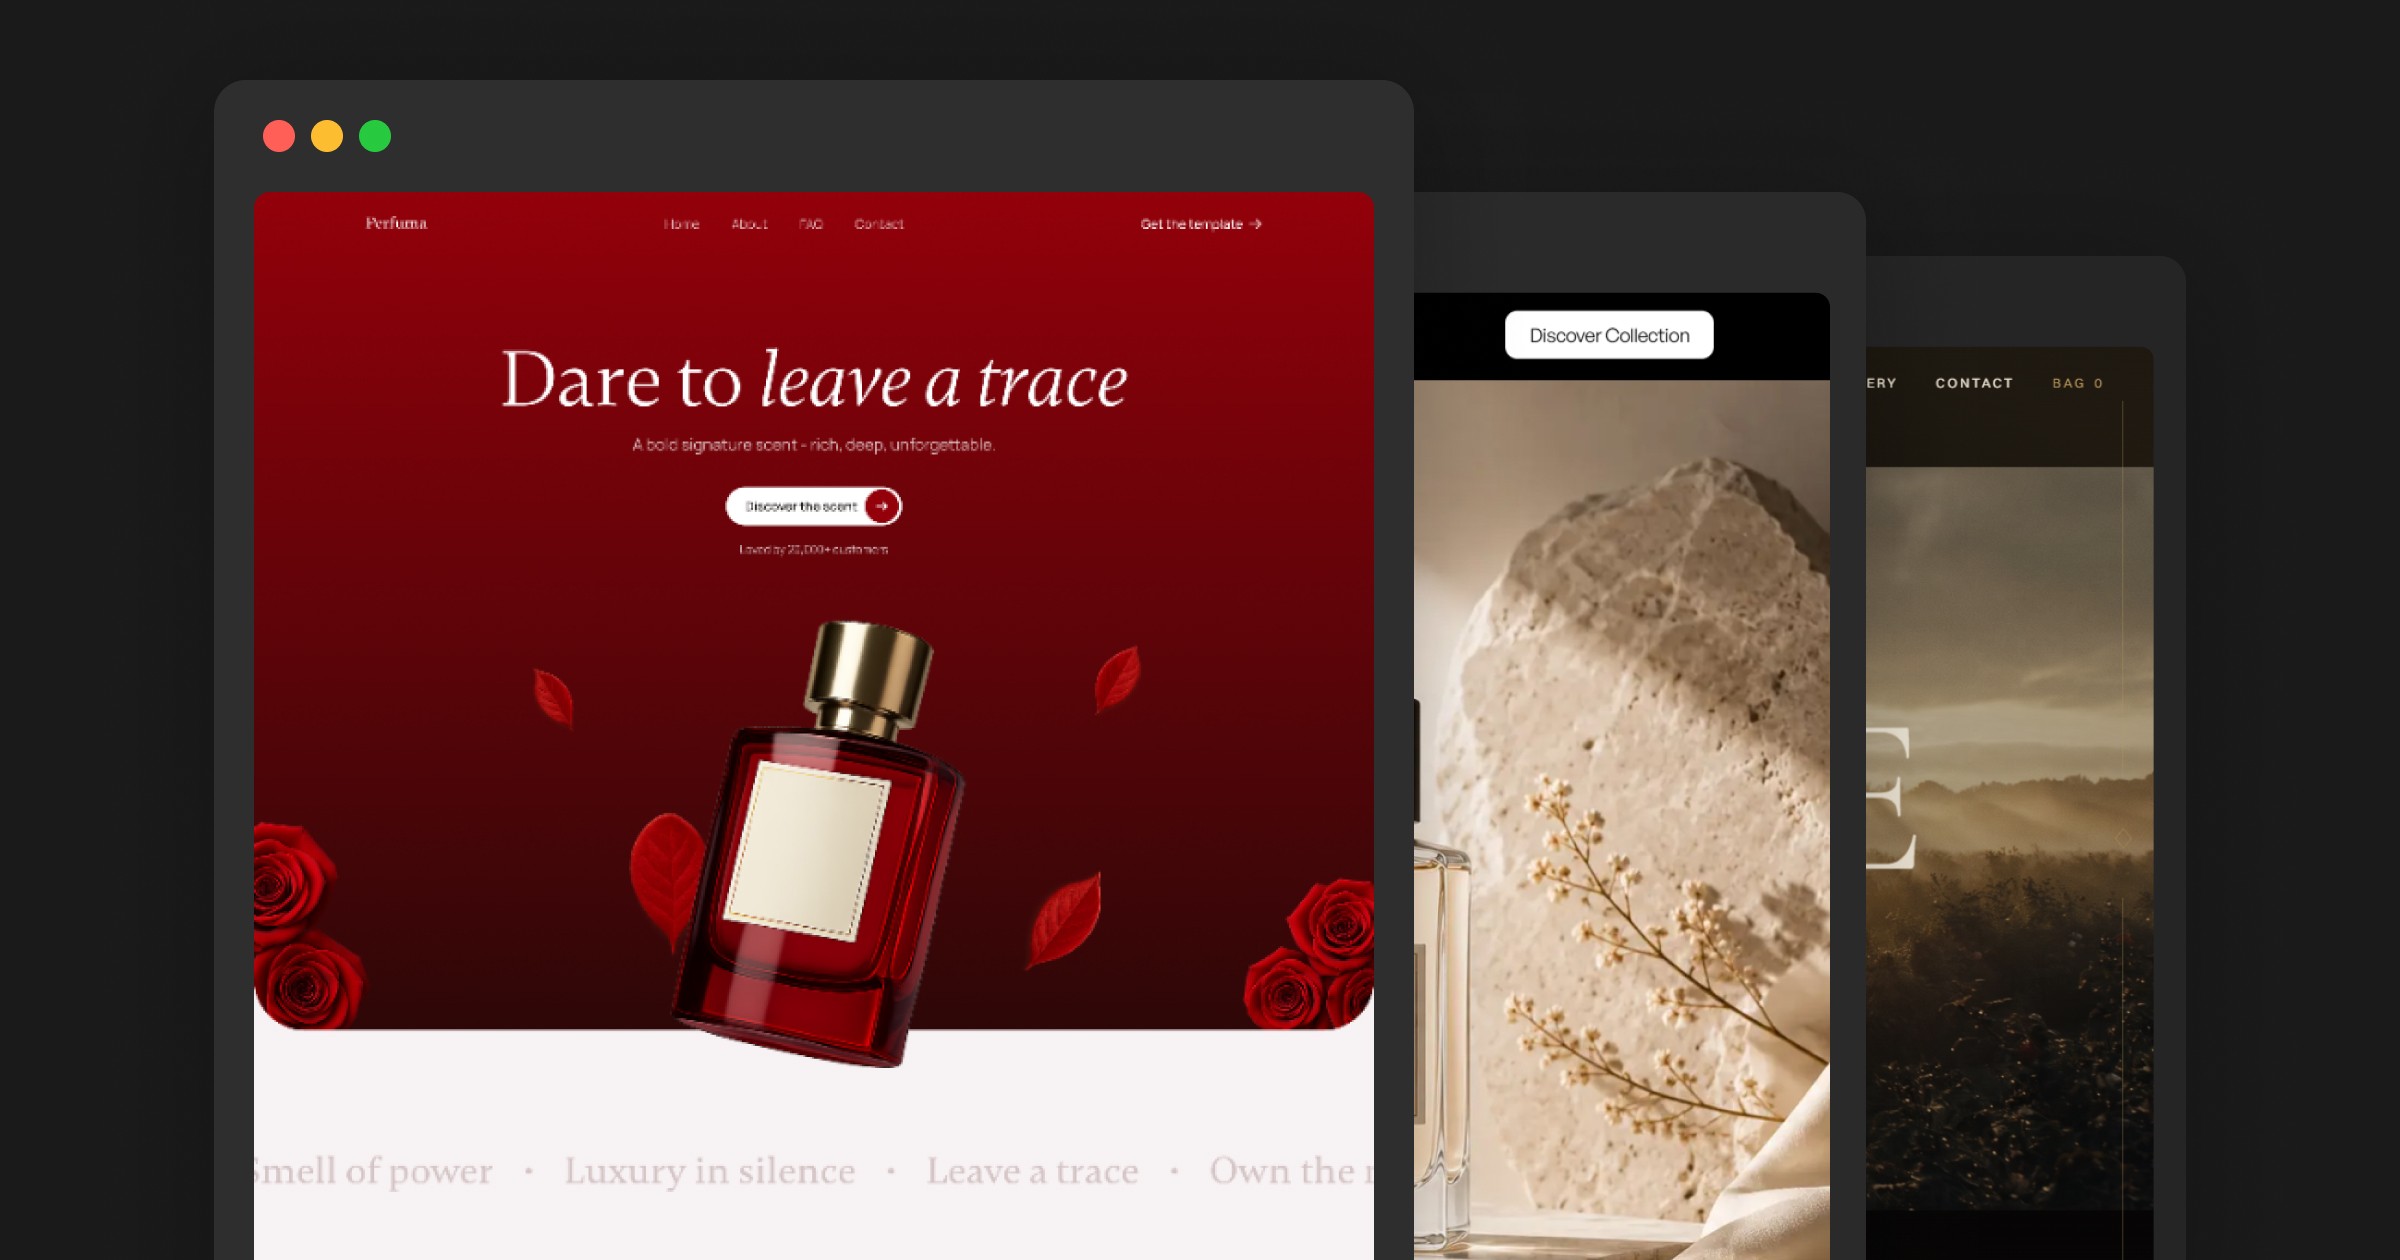
Task: Go to Home in Perfuma nav
Action: click(x=681, y=224)
